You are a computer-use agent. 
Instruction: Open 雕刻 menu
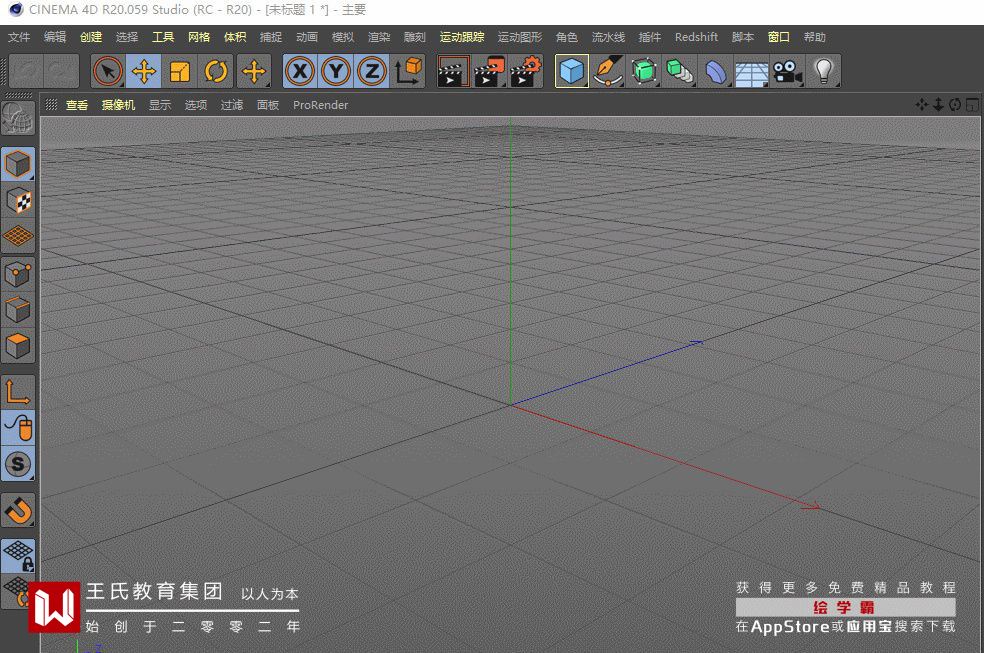[415, 37]
